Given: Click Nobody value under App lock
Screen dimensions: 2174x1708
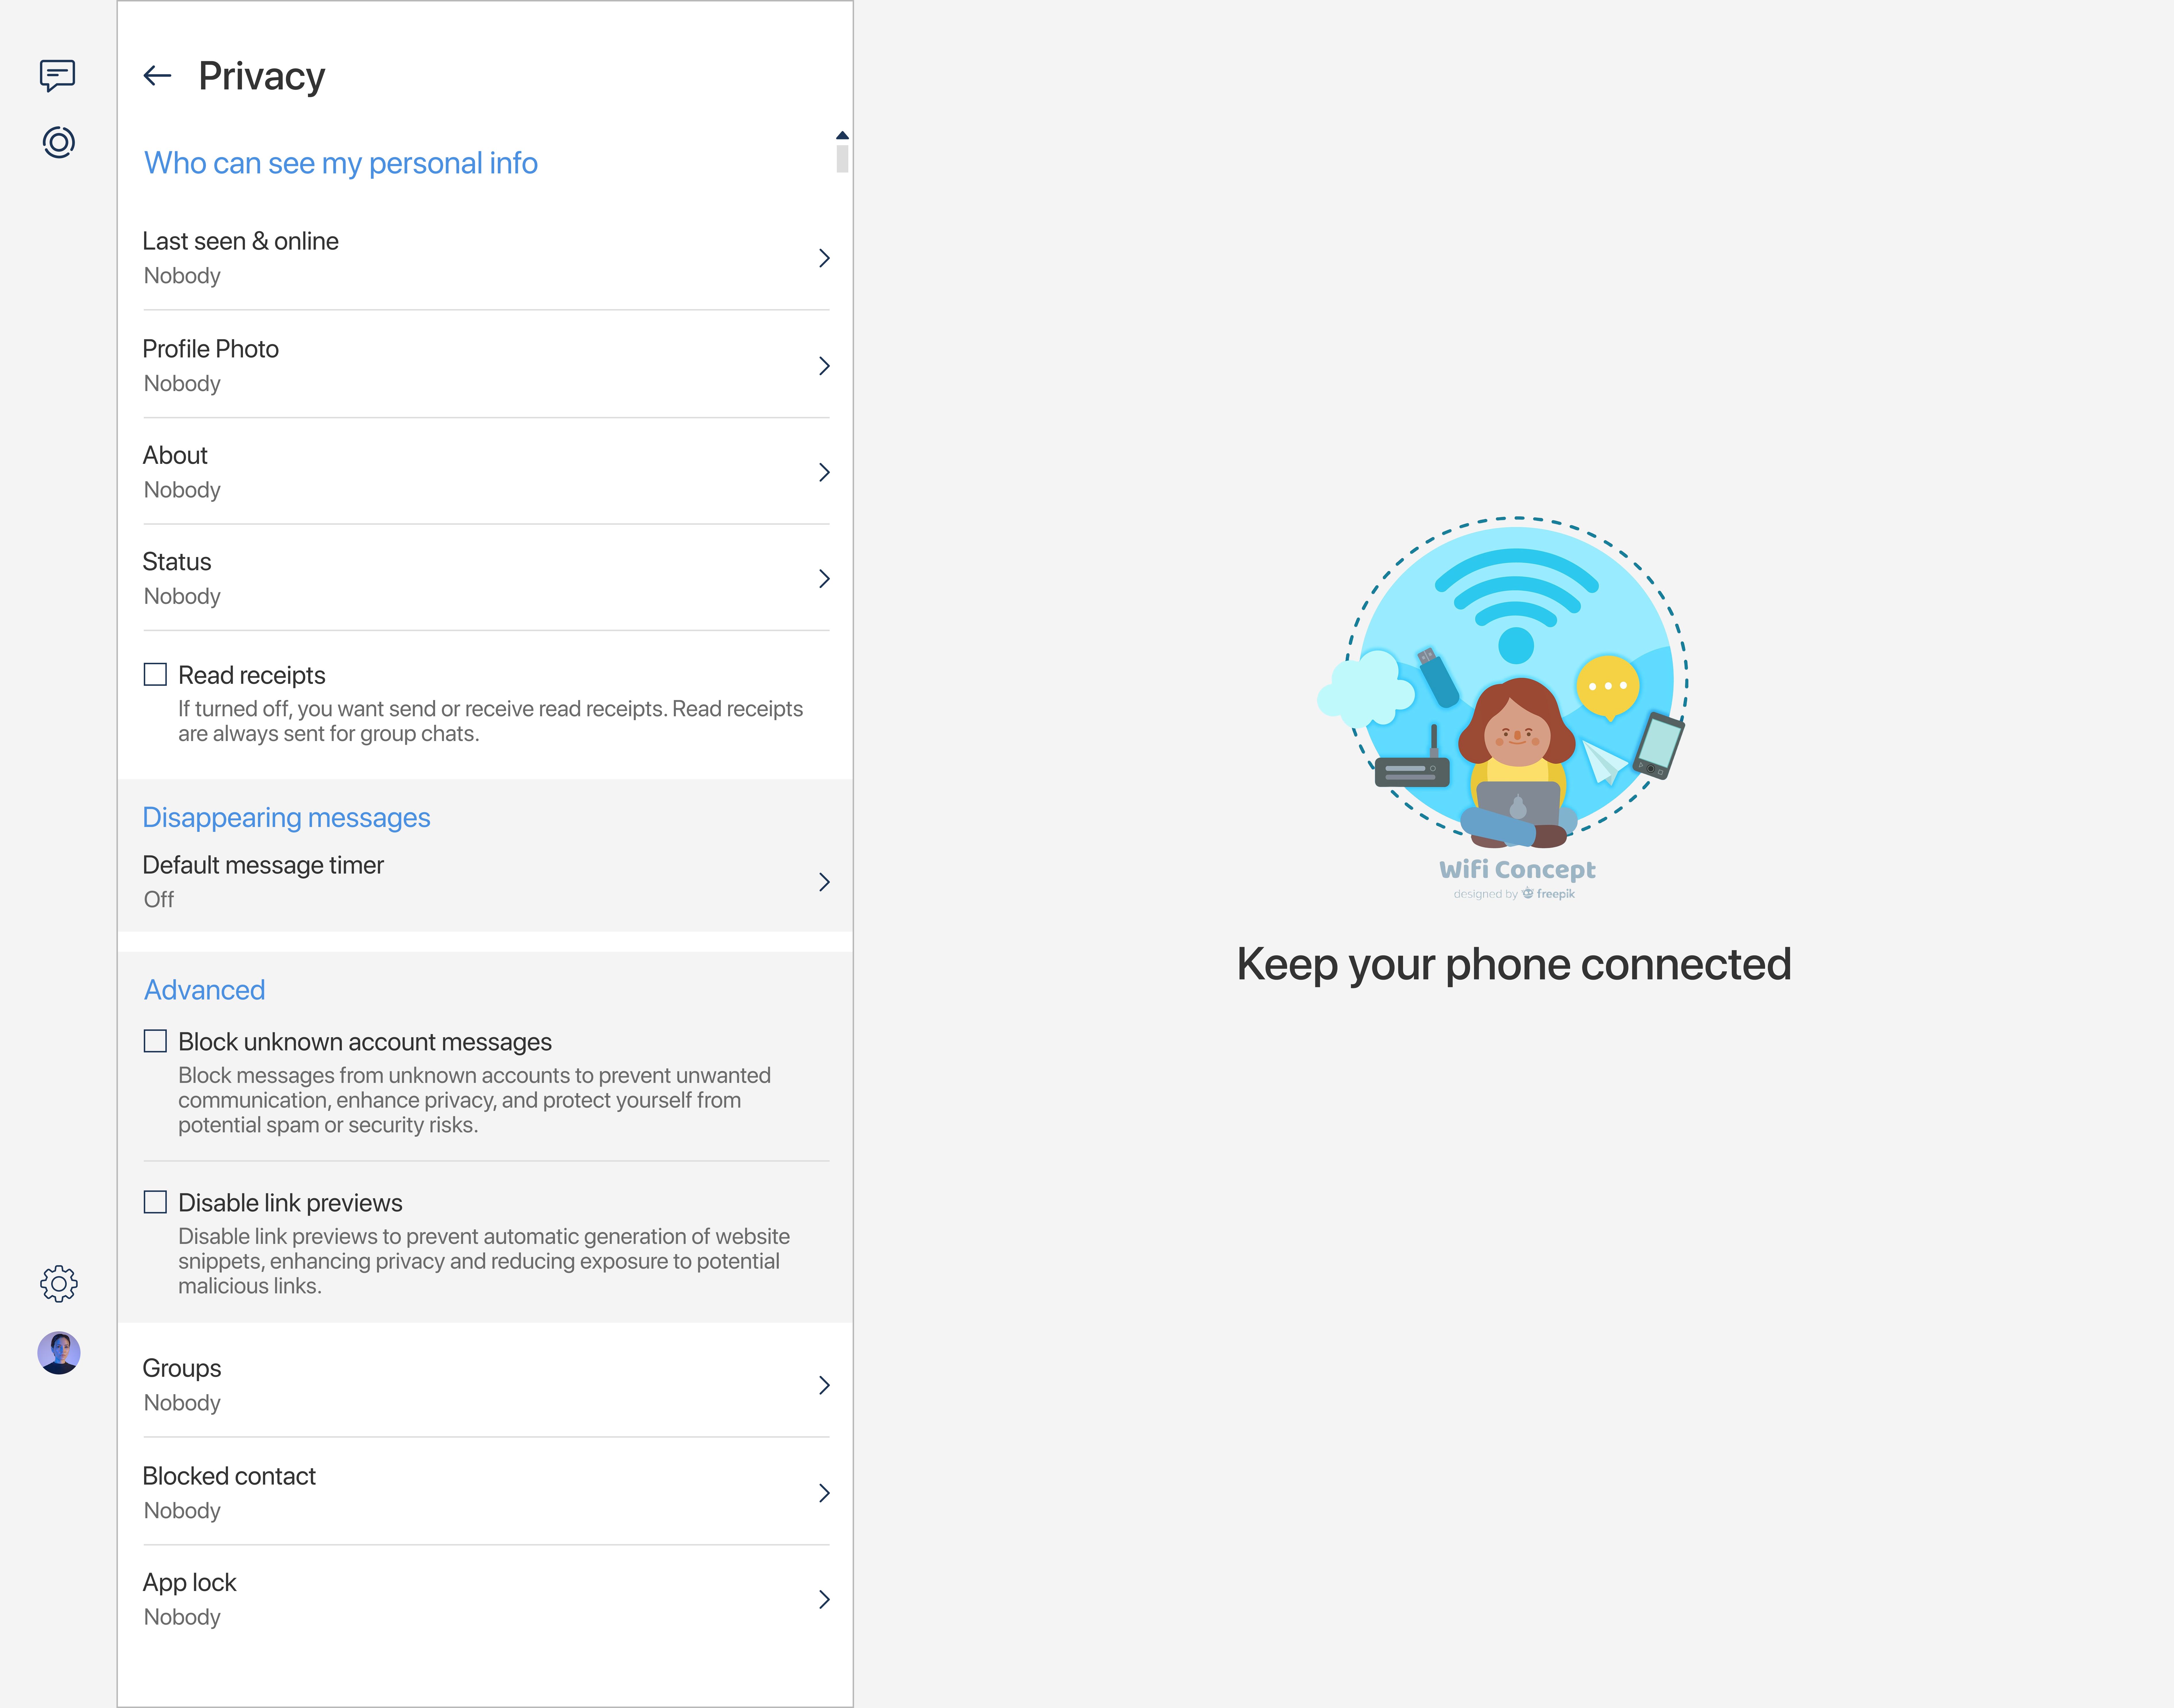Looking at the screenshot, I should coord(182,1617).
